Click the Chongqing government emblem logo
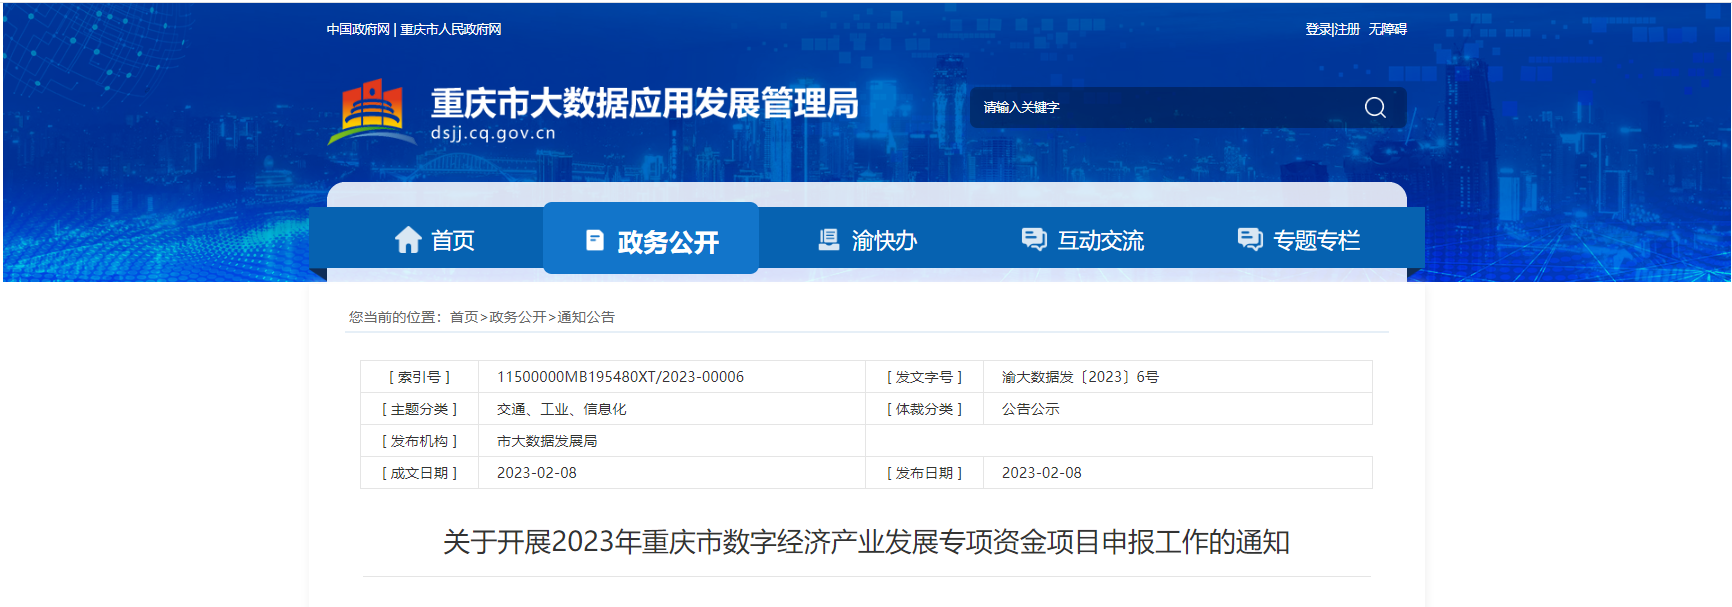 (372, 112)
